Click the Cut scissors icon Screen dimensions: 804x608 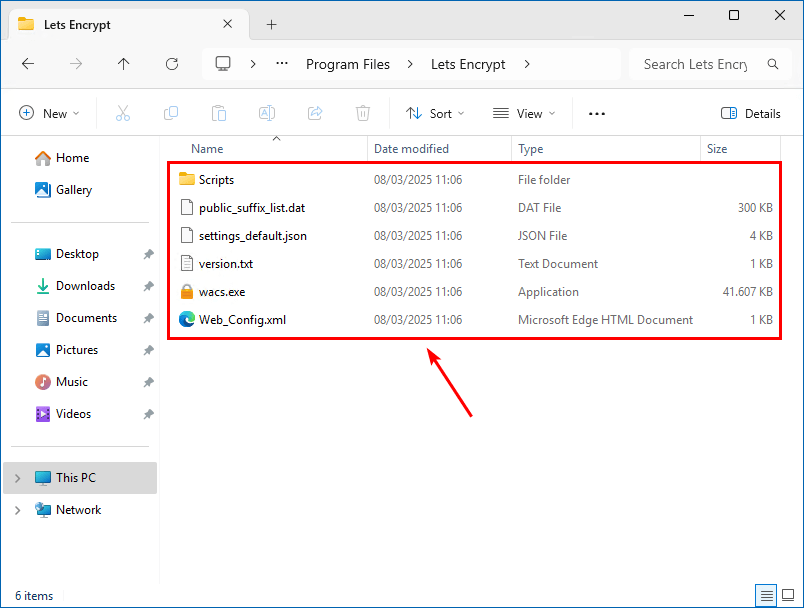pyautogui.click(x=123, y=113)
